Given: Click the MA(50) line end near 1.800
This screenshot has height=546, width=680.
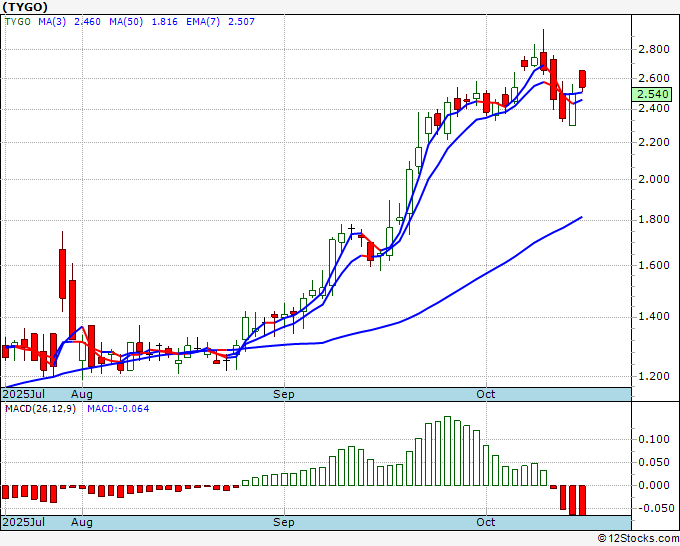Looking at the screenshot, I should click(x=581, y=217).
